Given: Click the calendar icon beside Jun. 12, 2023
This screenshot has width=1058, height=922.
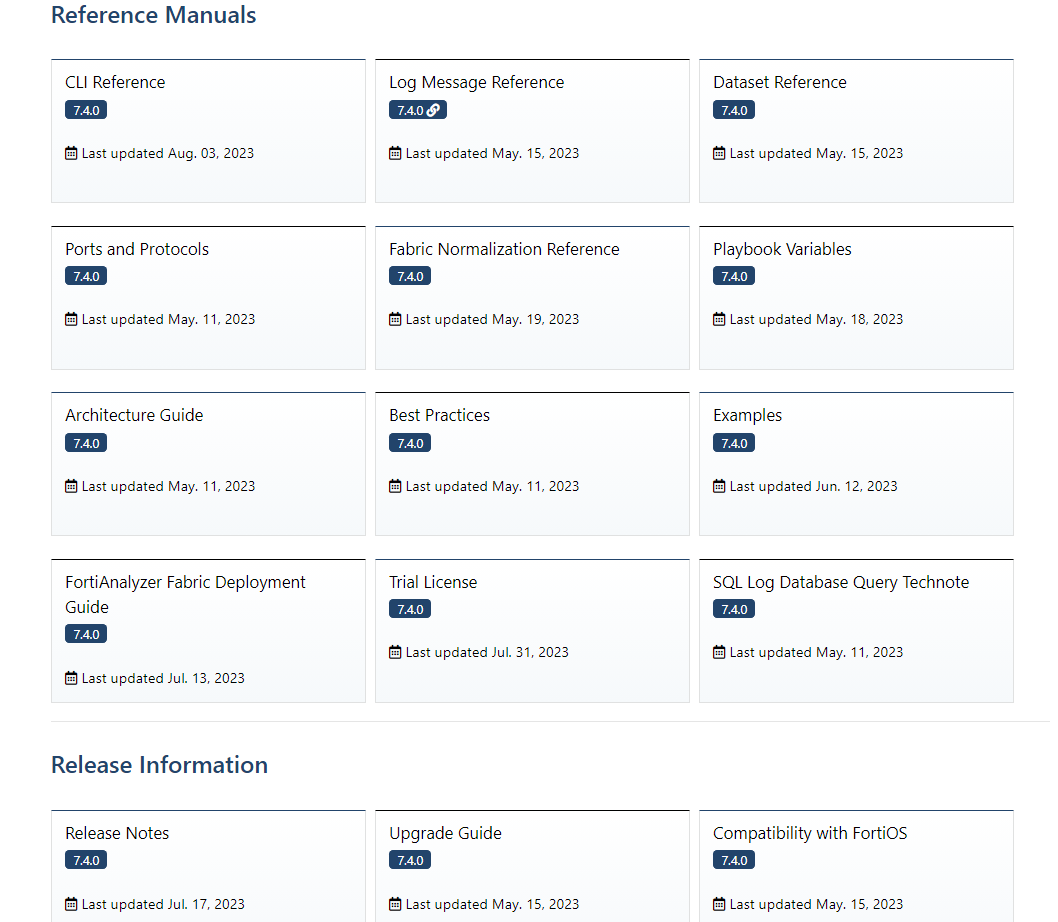Looking at the screenshot, I should coord(719,486).
